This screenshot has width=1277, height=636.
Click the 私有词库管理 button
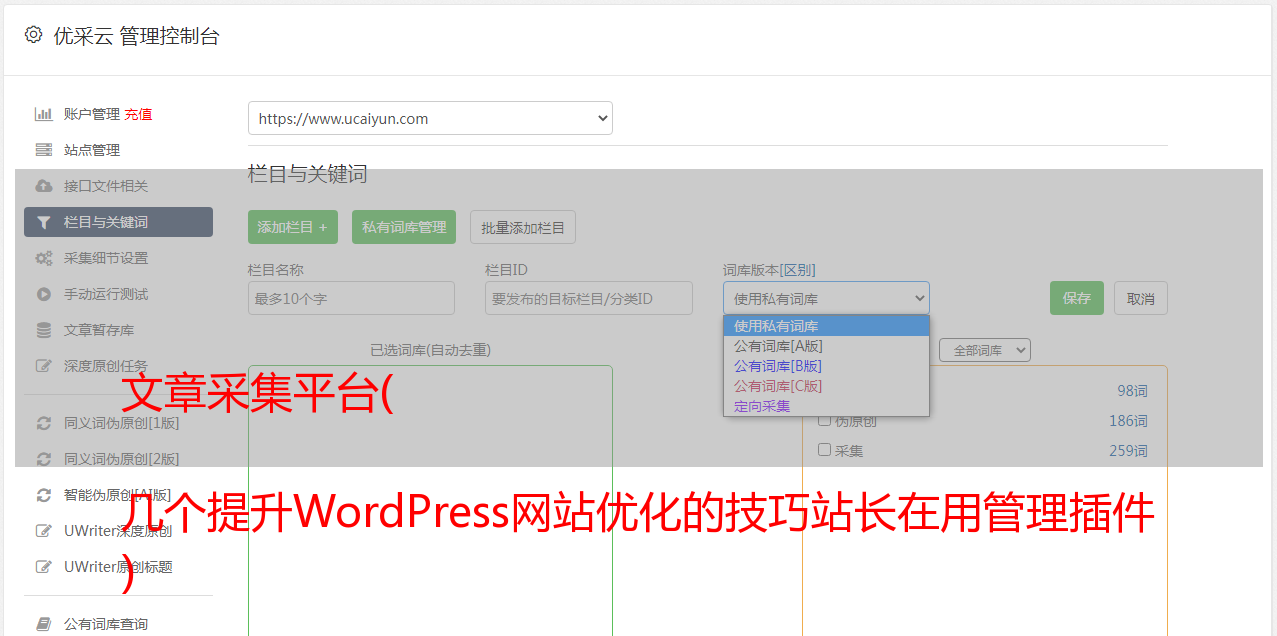coord(404,227)
